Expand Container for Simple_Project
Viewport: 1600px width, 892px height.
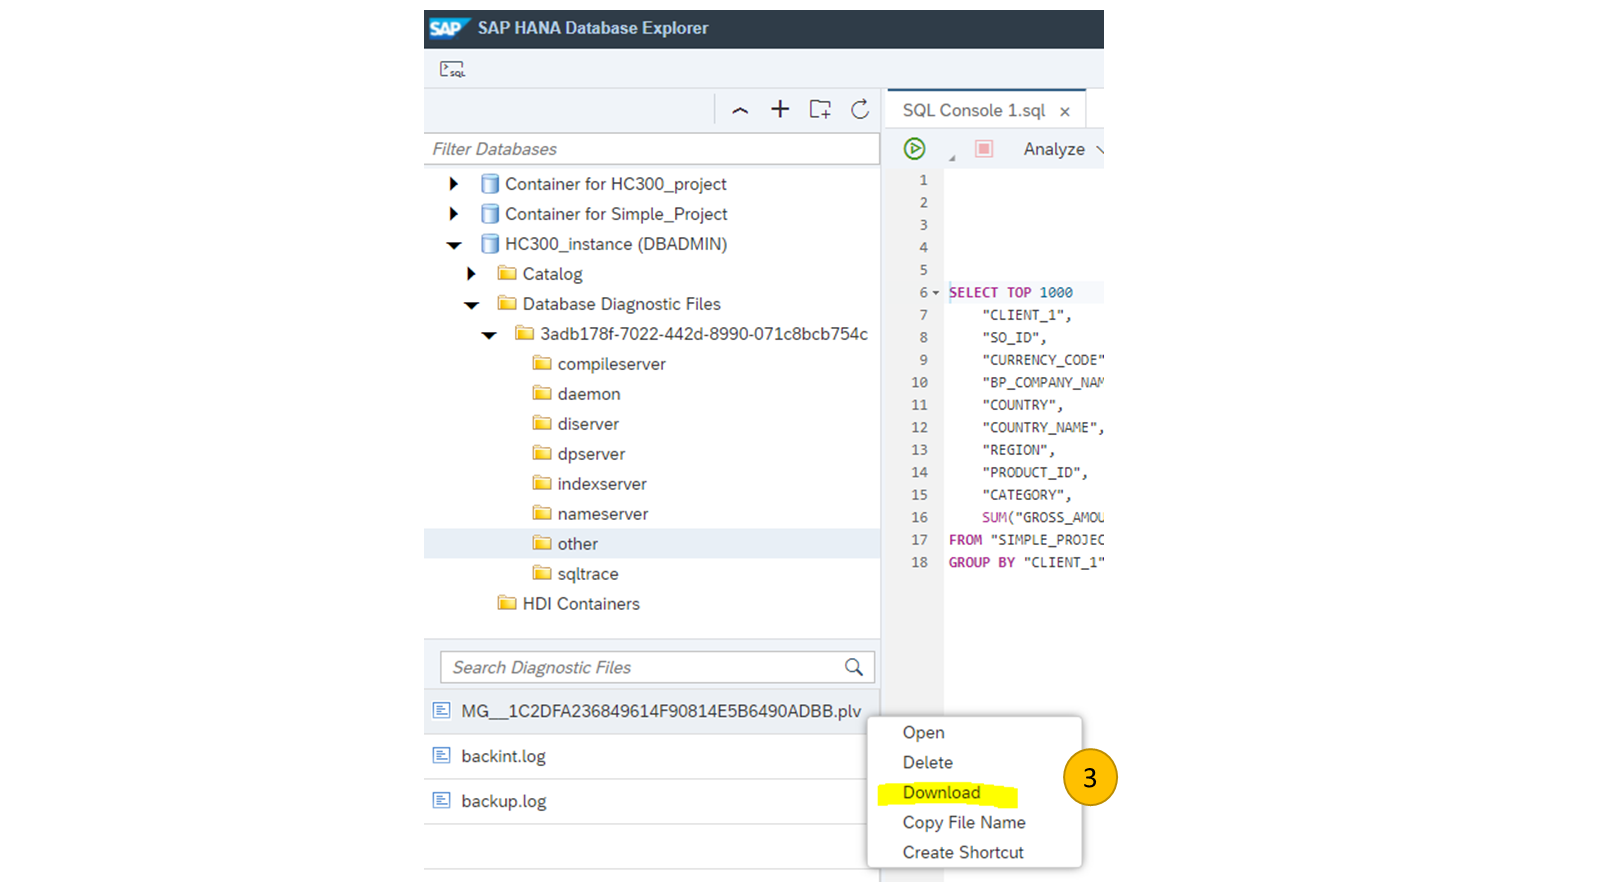point(453,214)
